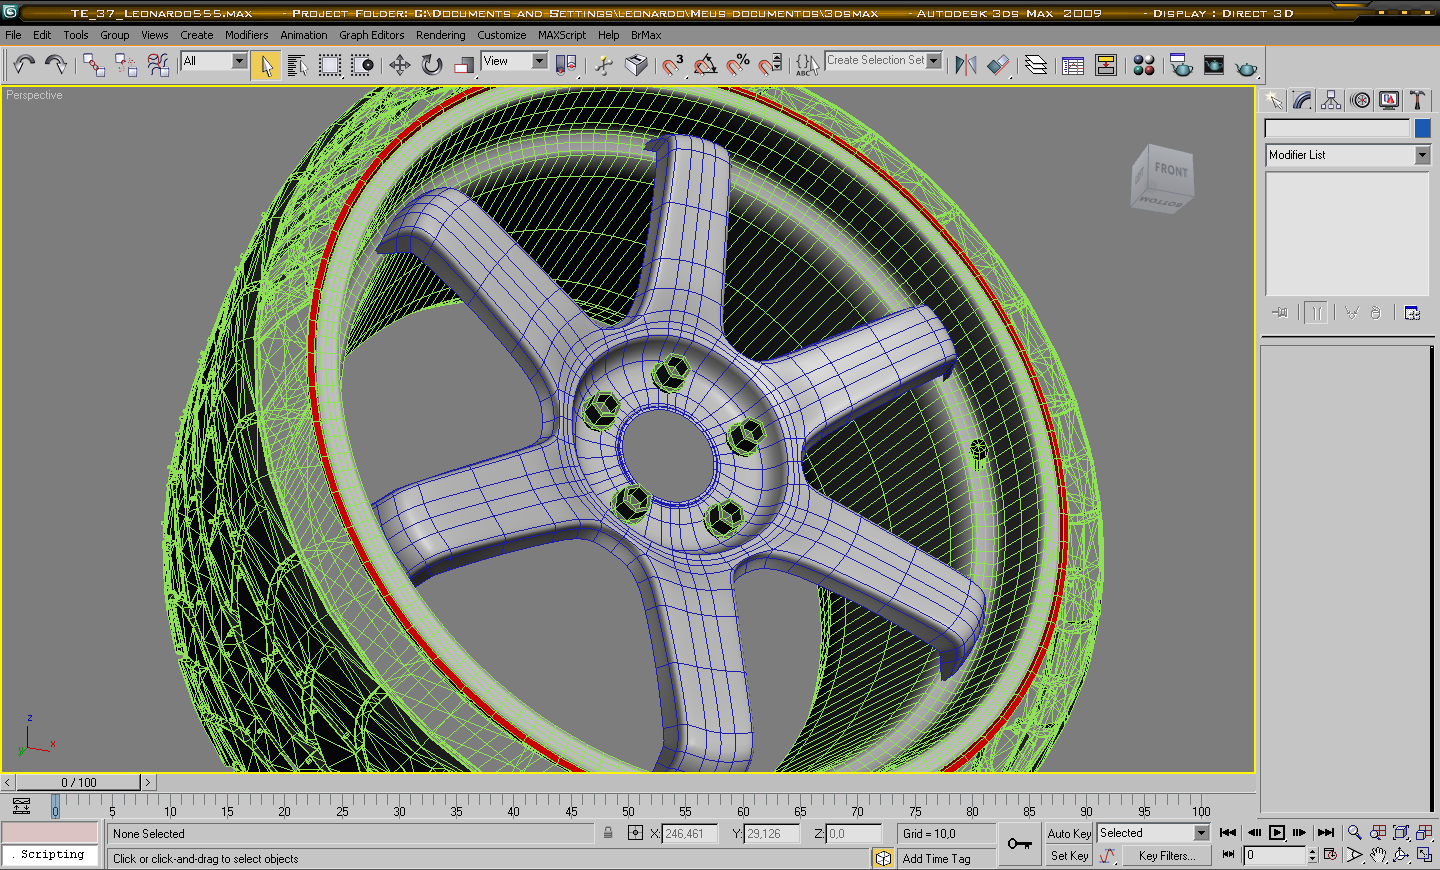This screenshot has width=1440, height=870.
Task: Click the ViewCube FRONT face
Action: pyautogui.click(x=1171, y=169)
